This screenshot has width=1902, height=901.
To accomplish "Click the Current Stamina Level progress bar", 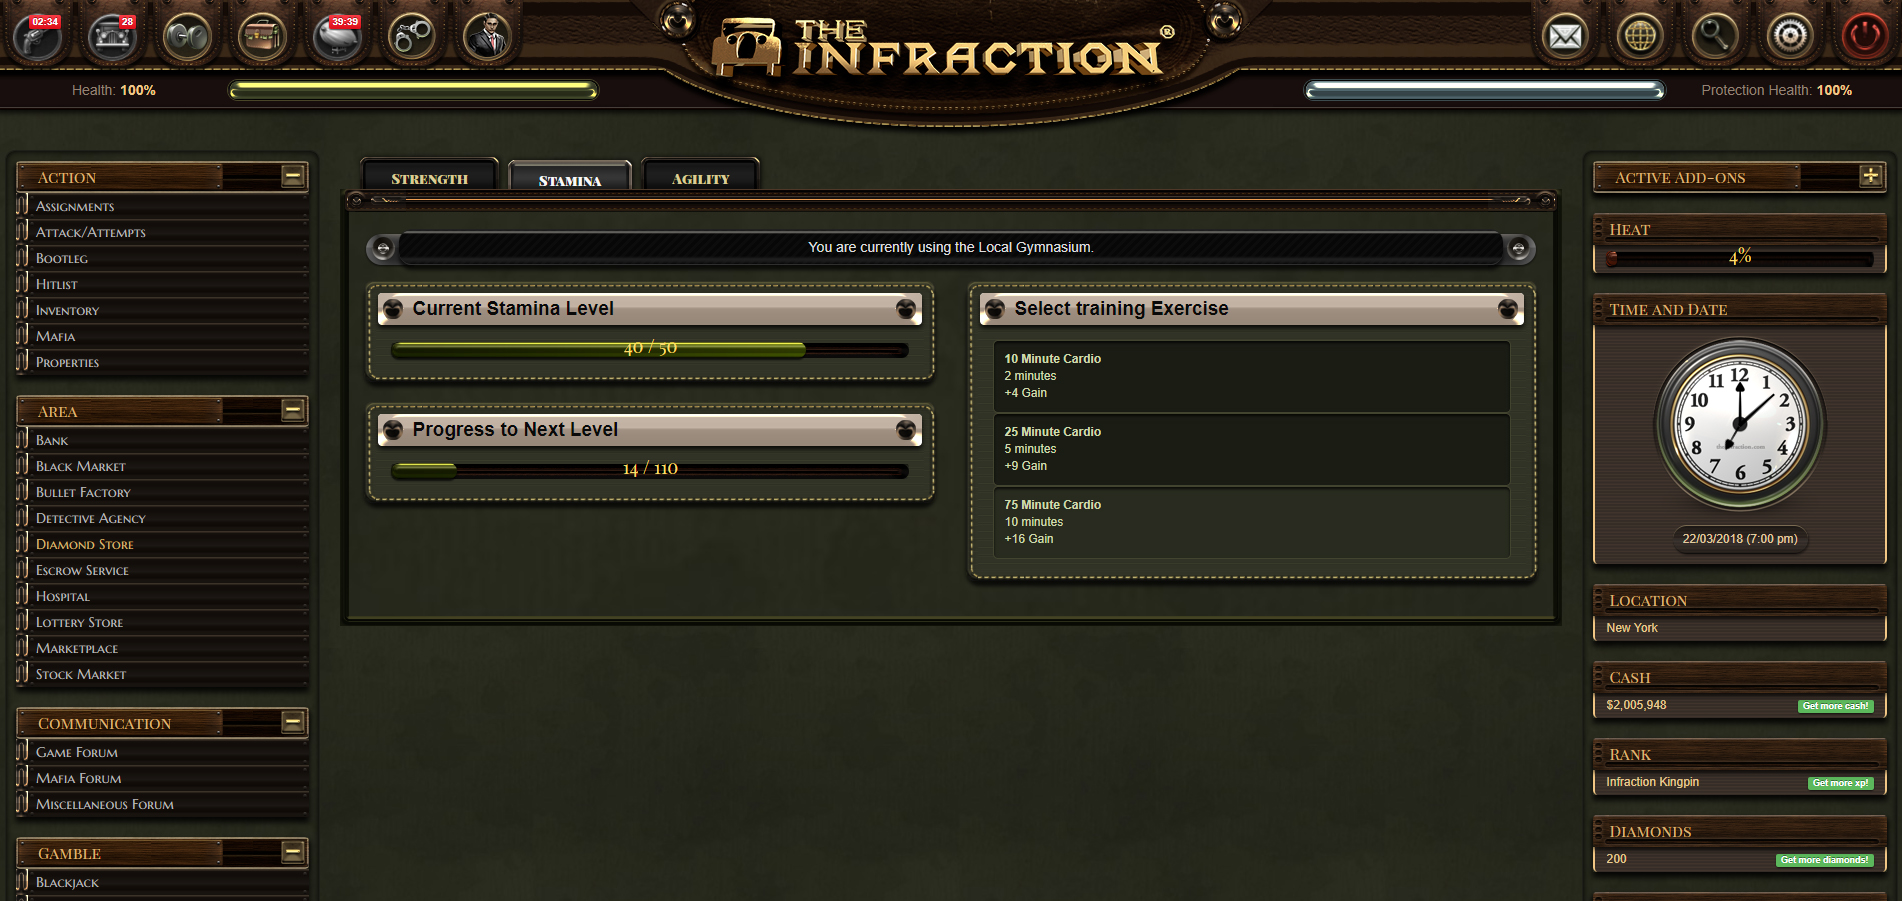I will click(x=650, y=349).
